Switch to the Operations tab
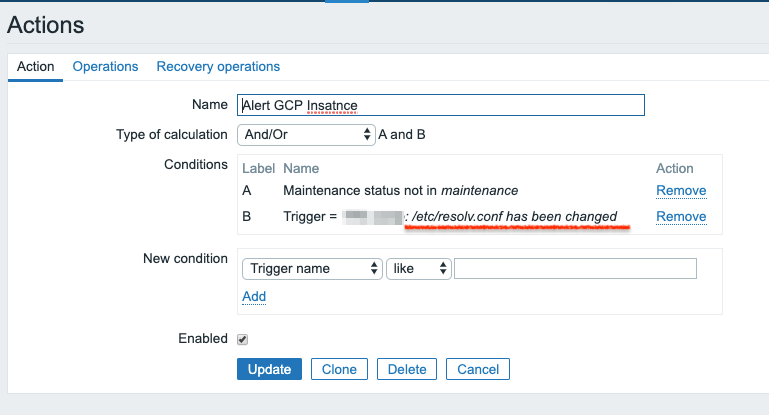The image size is (769, 415). pos(105,67)
